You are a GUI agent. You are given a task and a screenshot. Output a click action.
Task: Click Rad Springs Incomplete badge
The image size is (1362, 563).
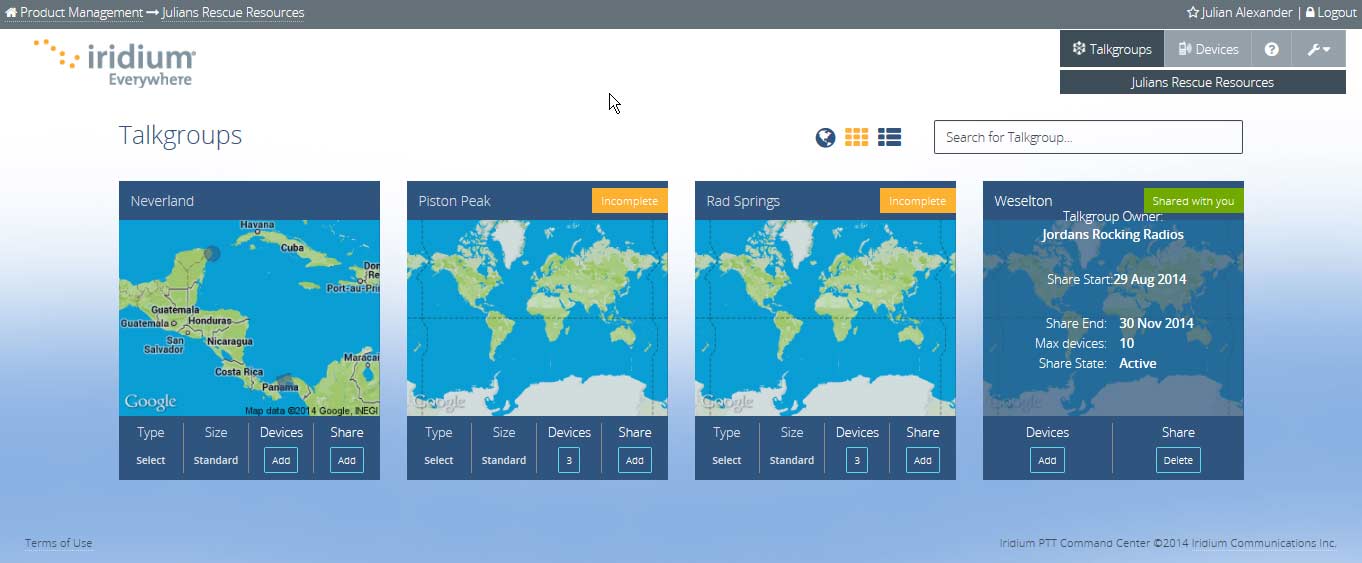pos(918,201)
